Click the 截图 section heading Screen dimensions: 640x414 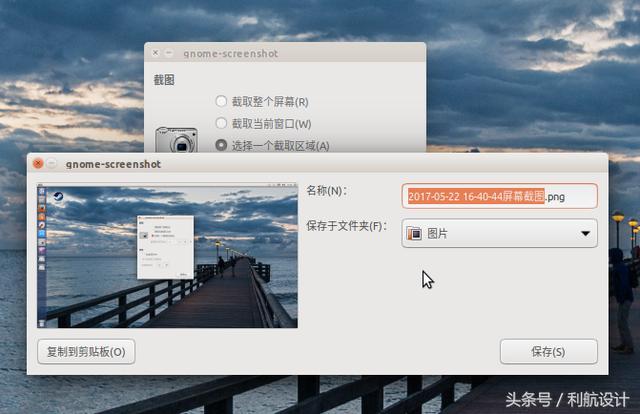164,80
